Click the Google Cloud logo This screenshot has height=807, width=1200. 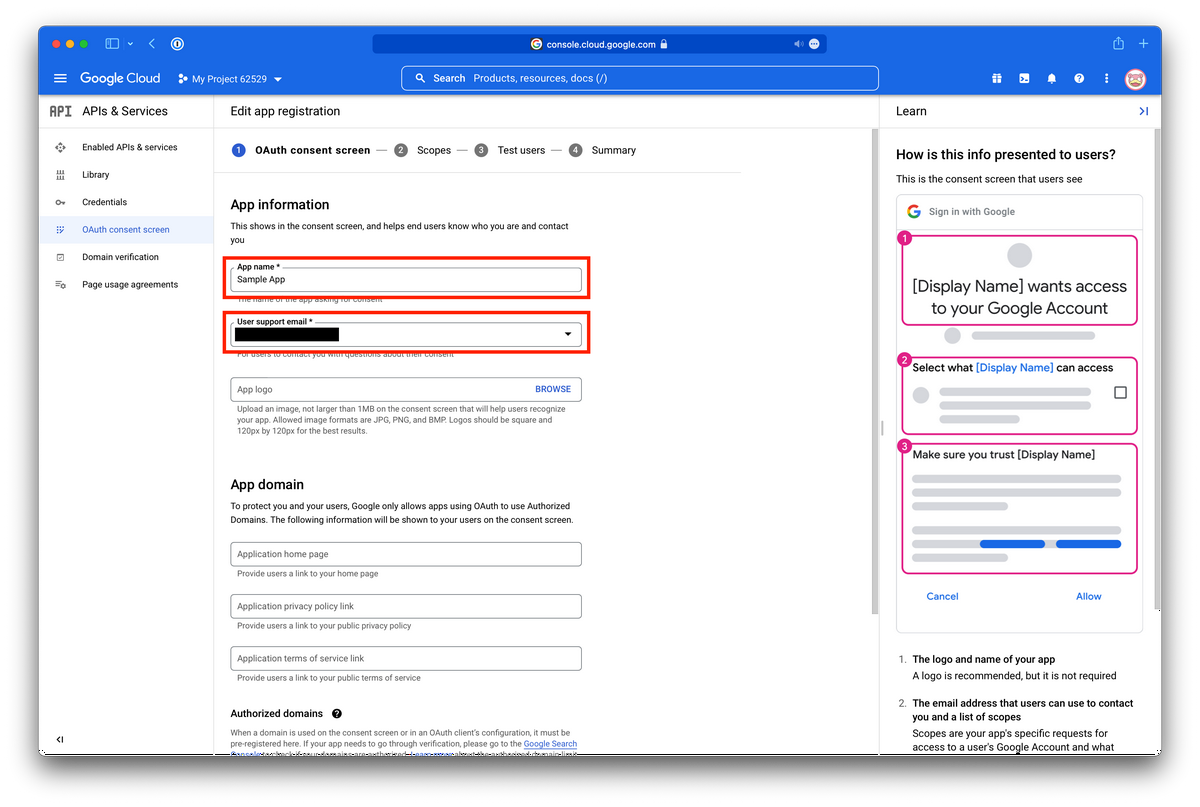tap(120, 78)
